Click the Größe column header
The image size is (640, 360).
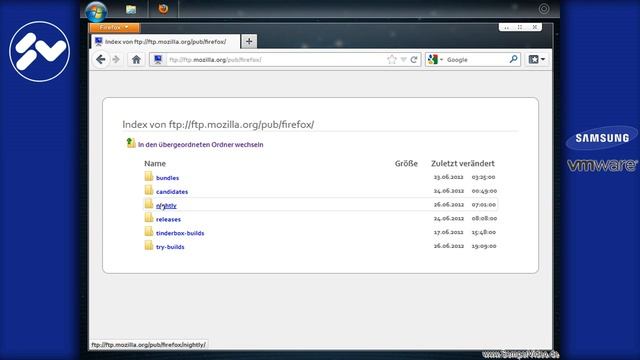point(406,163)
